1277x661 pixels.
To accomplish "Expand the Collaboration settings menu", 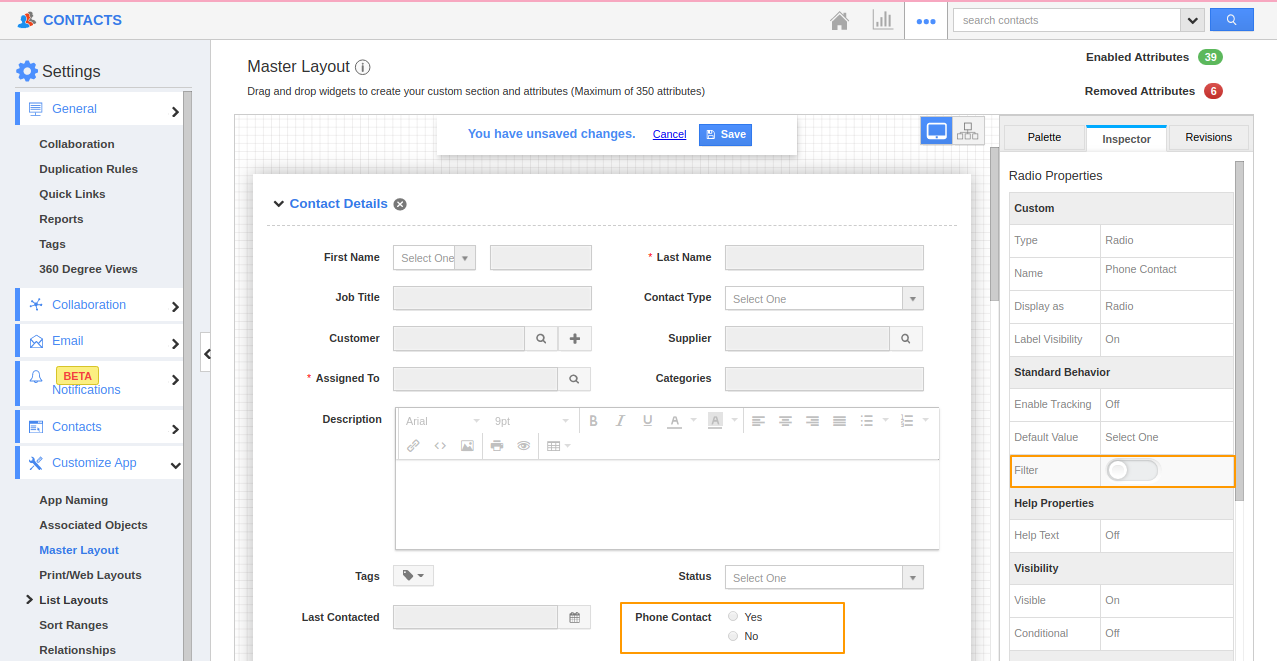I will click(99, 305).
